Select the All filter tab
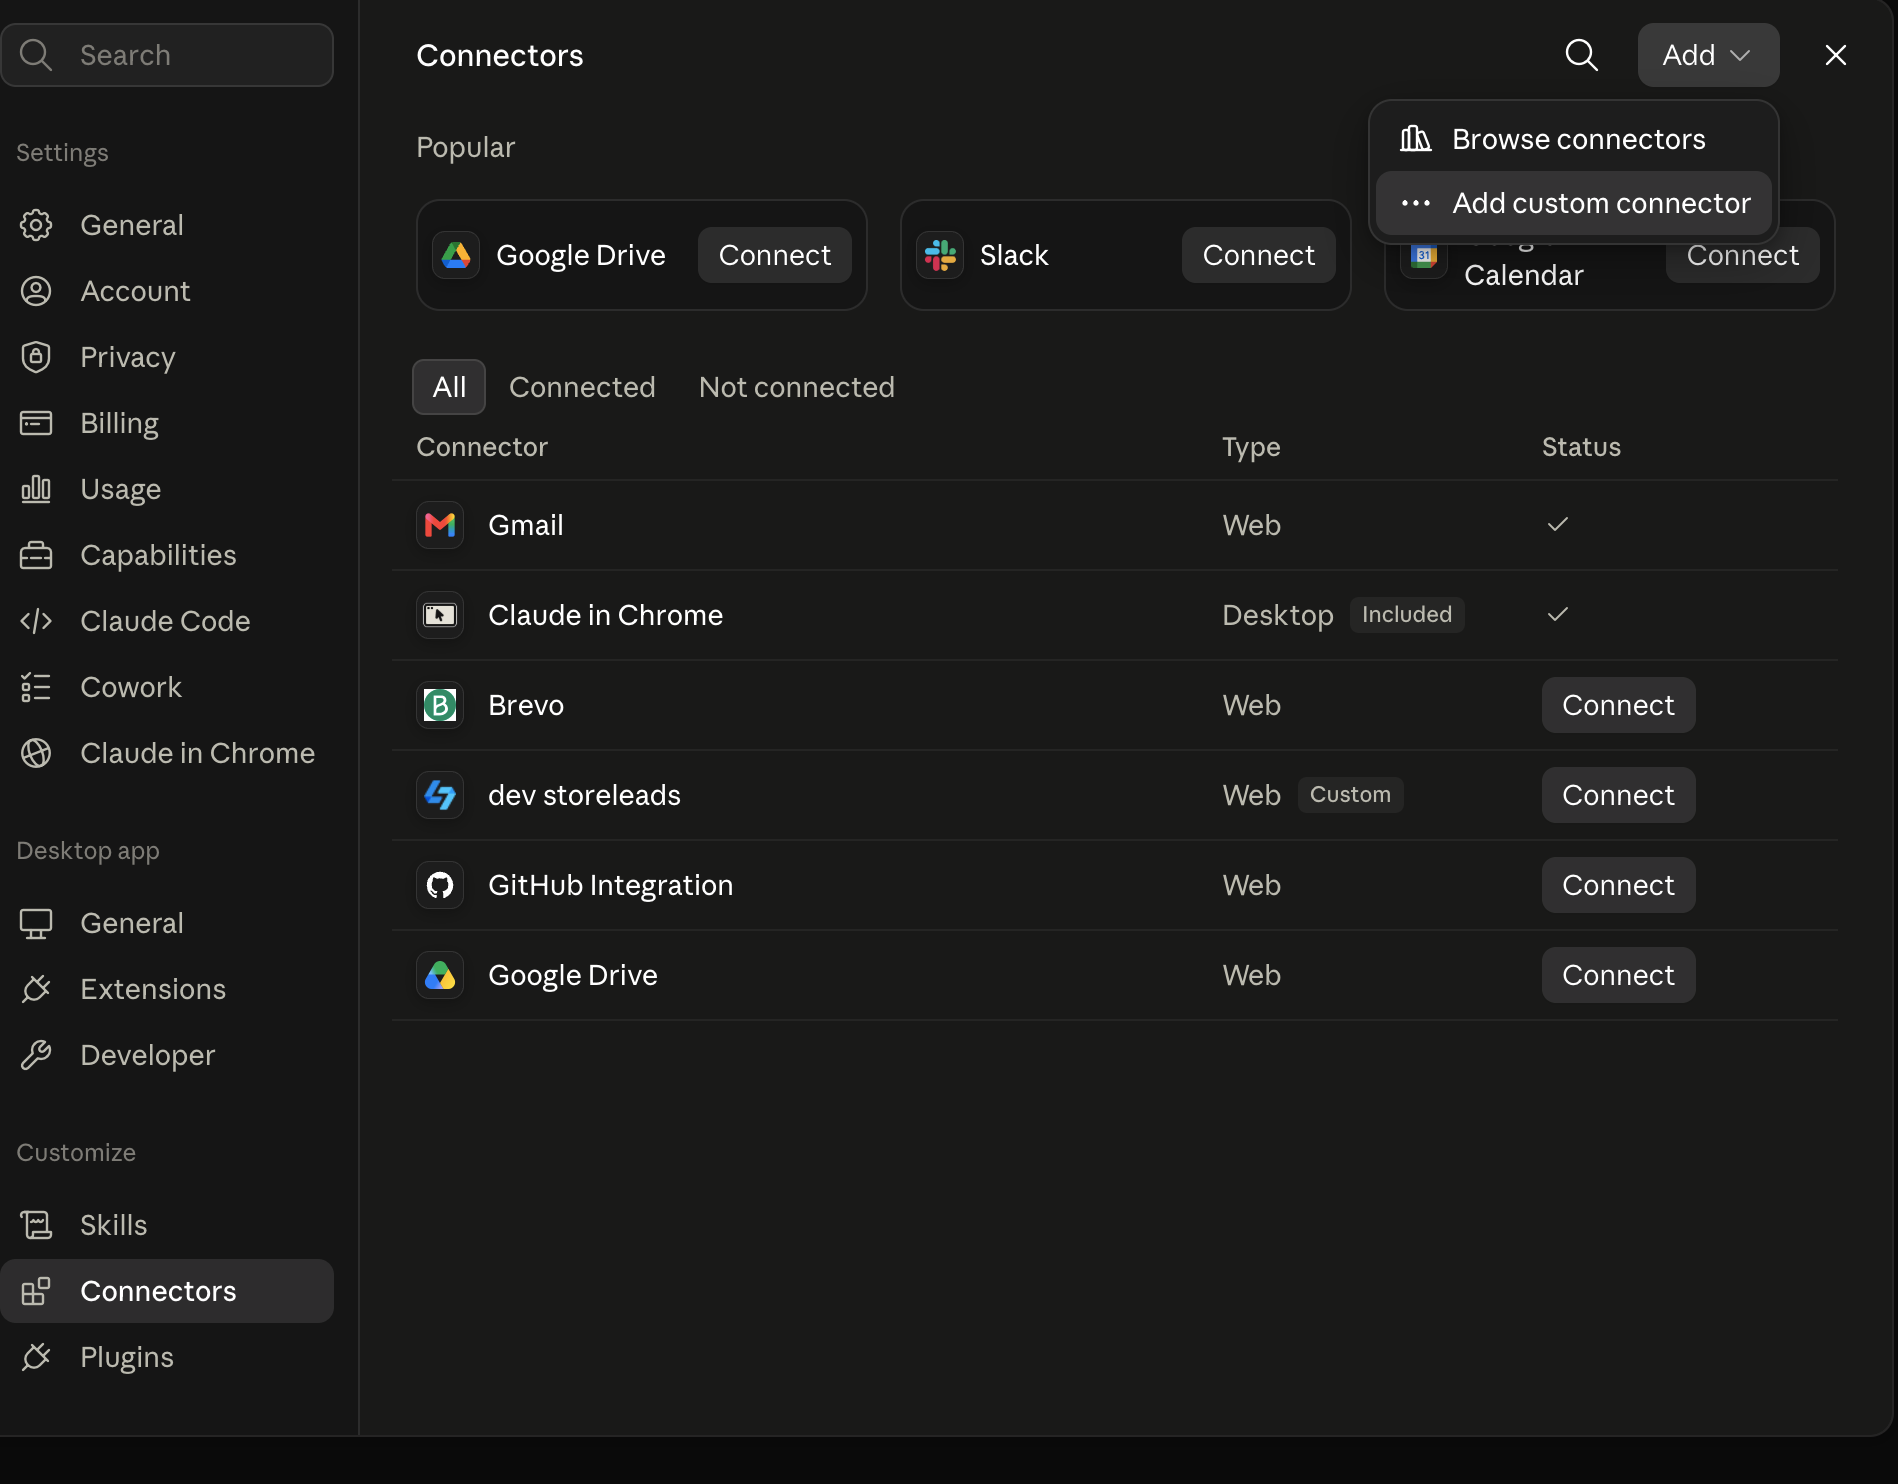Viewport: 1898px width, 1484px height. tap(449, 387)
